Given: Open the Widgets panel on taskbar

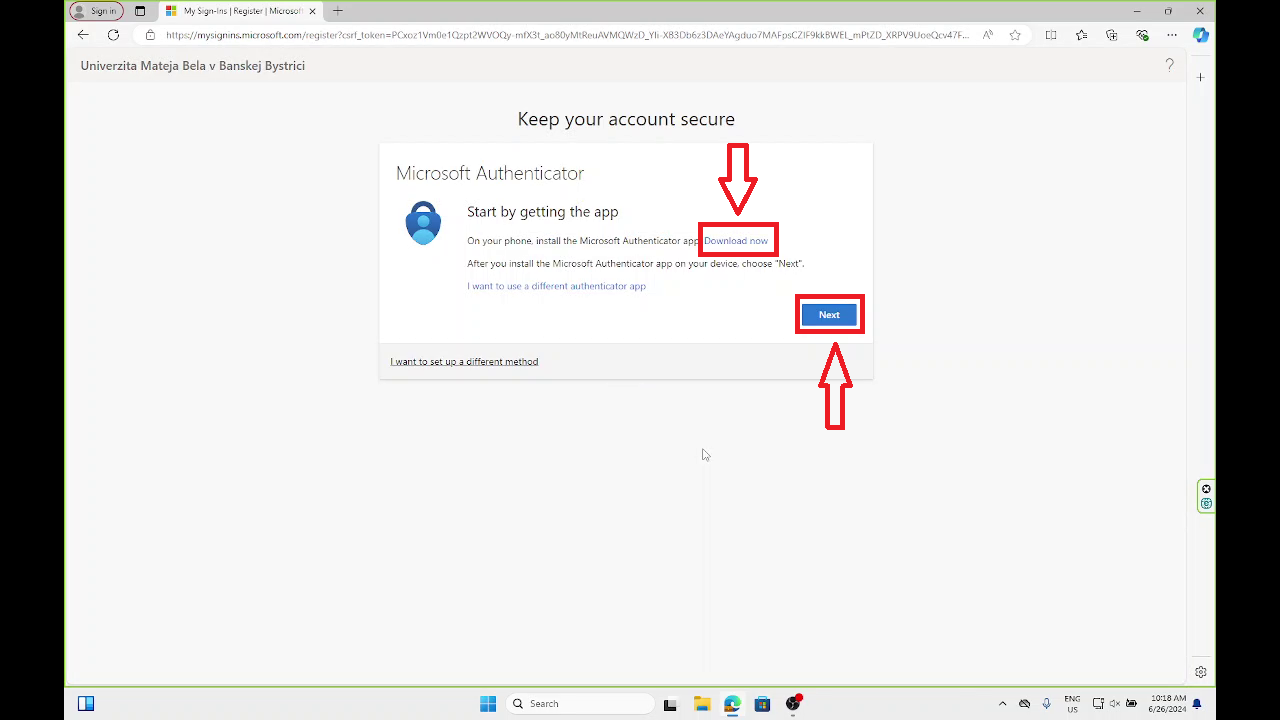Looking at the screenshot, I should pyautogui.click(x=86, y=704).
